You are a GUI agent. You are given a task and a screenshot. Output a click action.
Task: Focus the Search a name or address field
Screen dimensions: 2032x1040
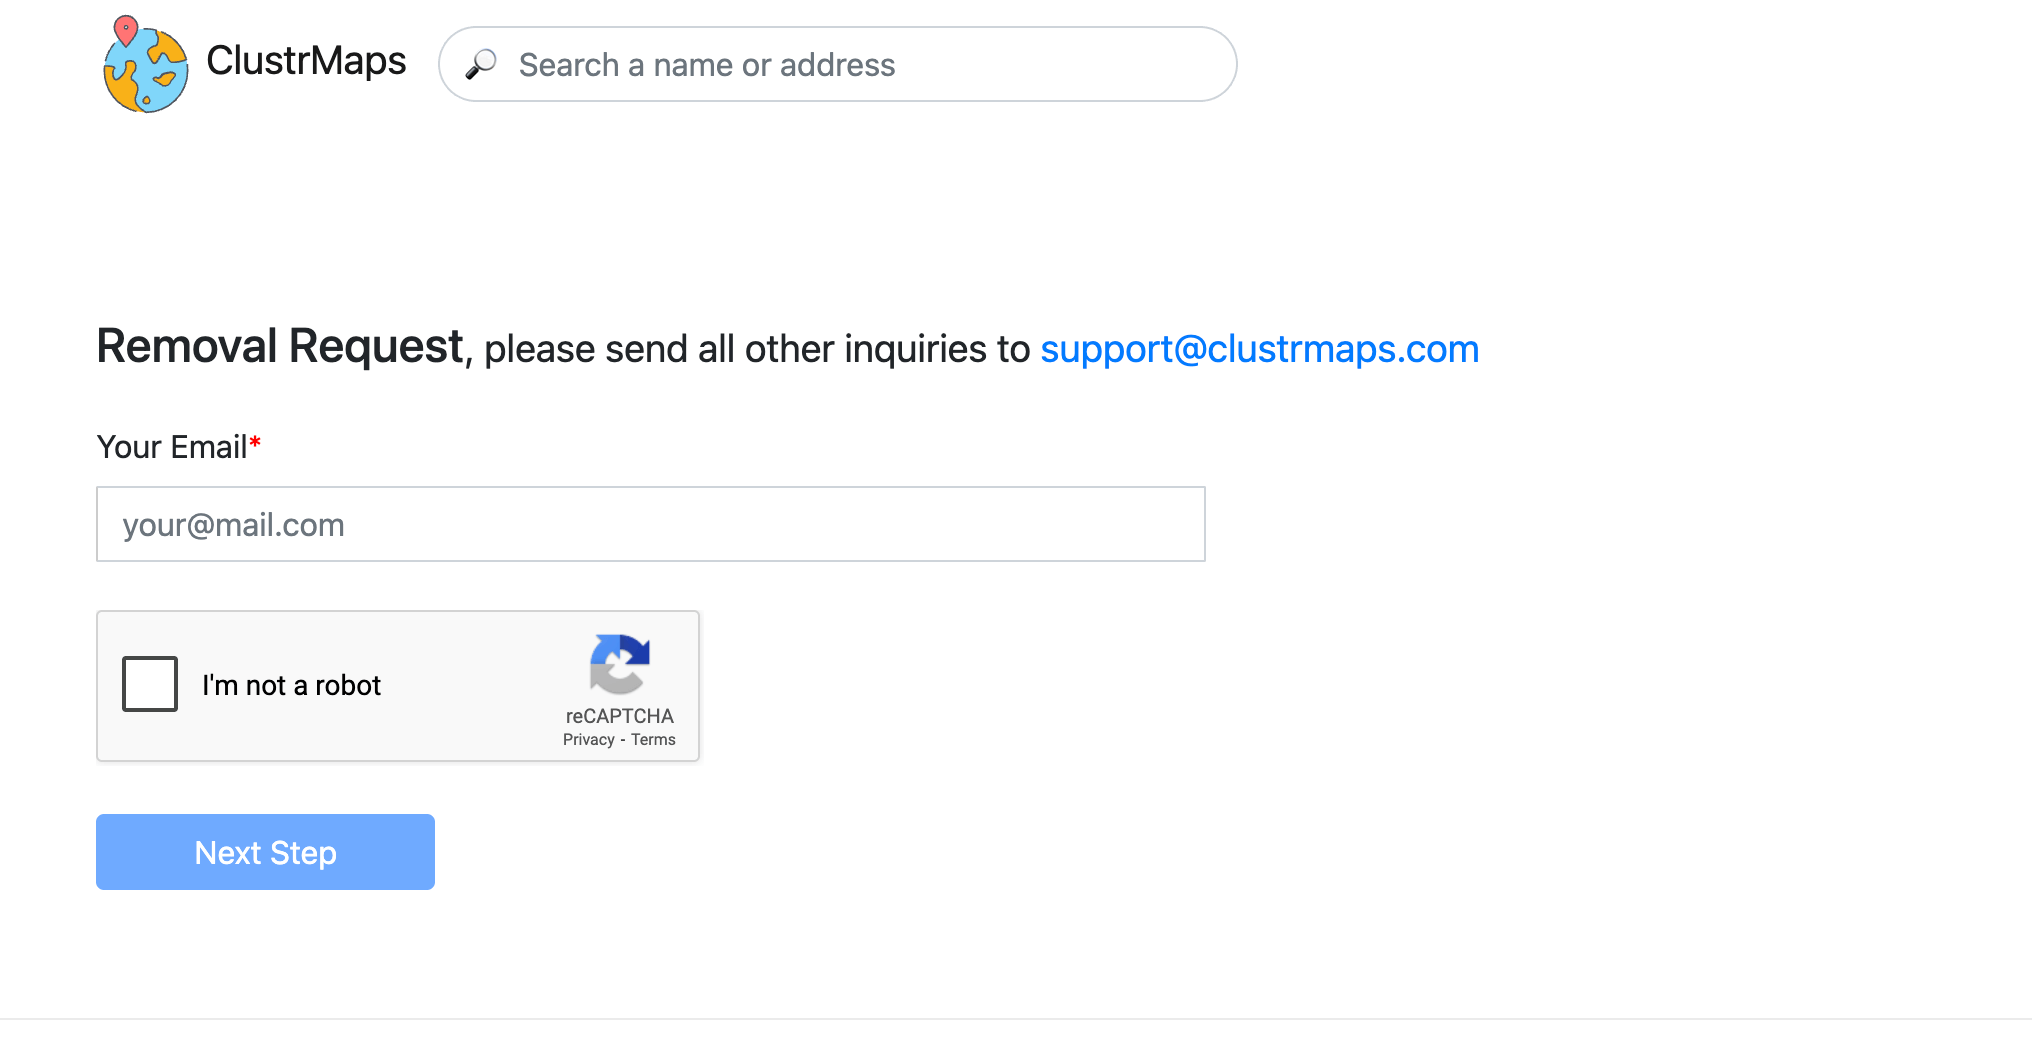pyautogui.click(x=838, y=64)
